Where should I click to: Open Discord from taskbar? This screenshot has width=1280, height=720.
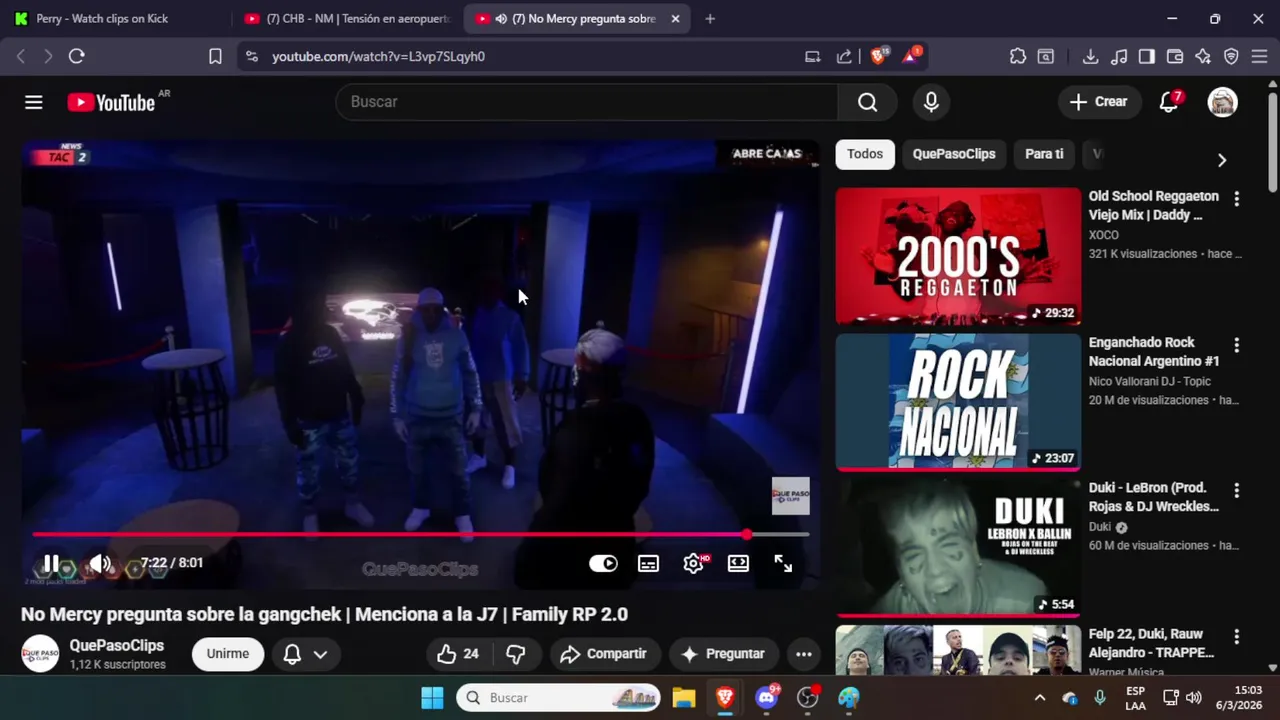[767, 697]
